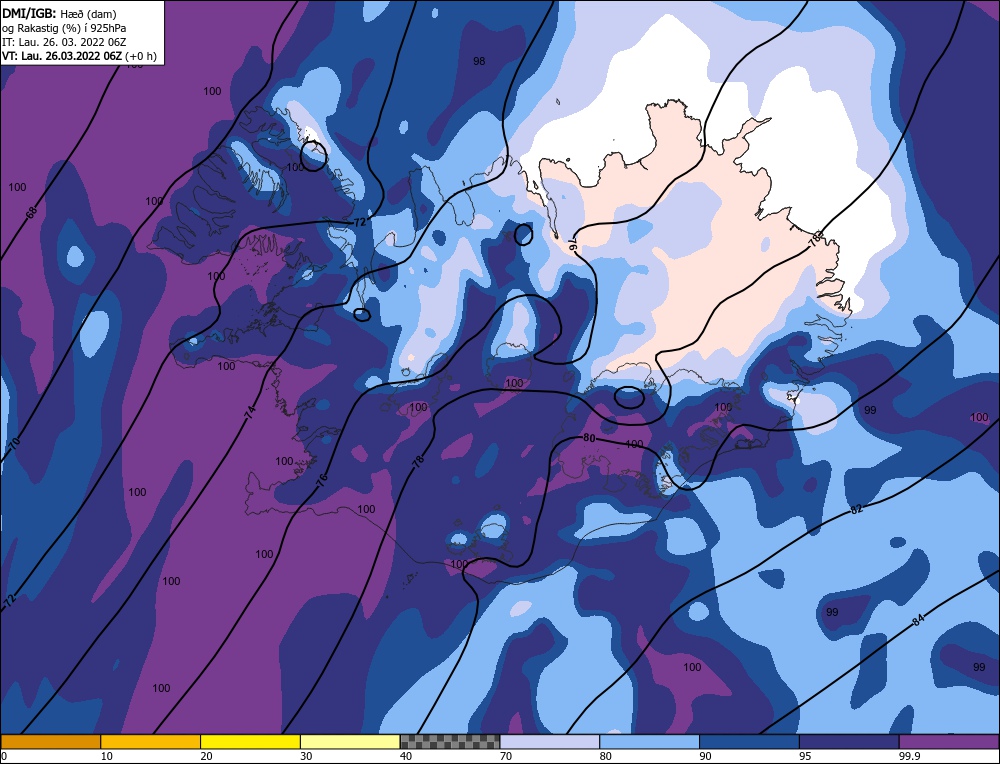This screenshot has width=1000, height=764.
Task: Click the "68" contour label
Action: [x=31, y=213]
